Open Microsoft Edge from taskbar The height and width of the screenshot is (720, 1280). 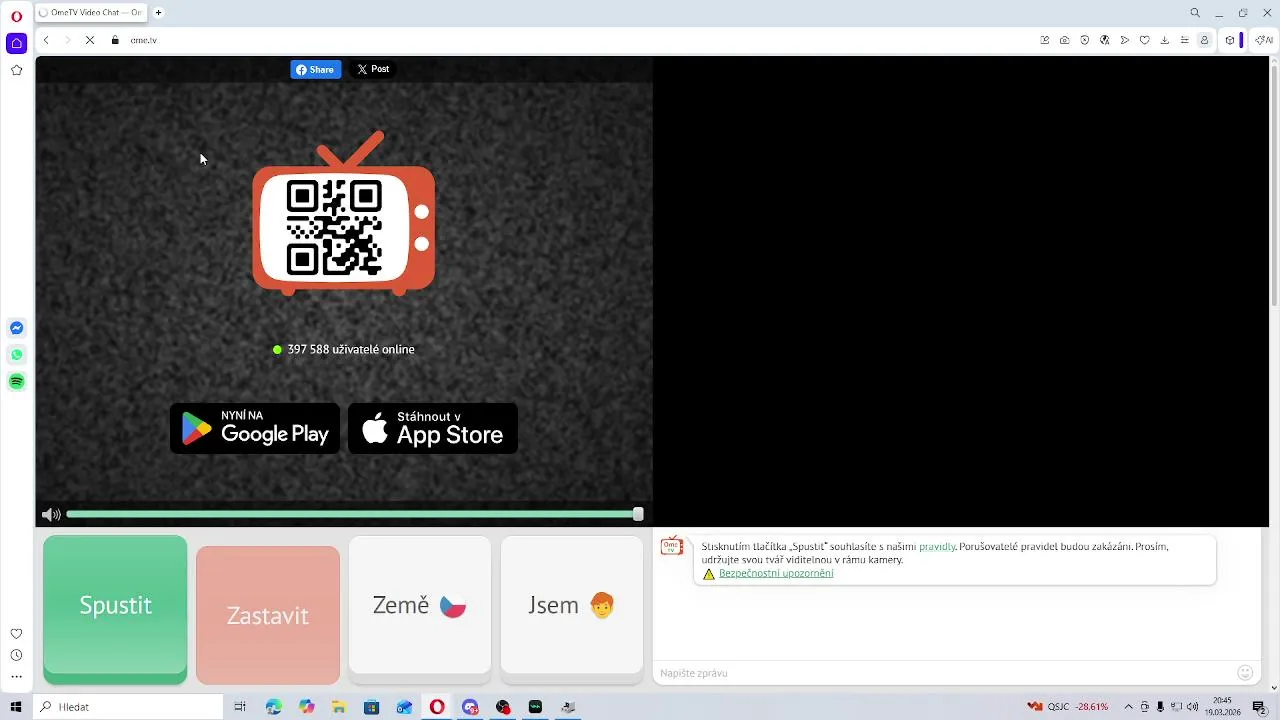click(x=274, y=707)
